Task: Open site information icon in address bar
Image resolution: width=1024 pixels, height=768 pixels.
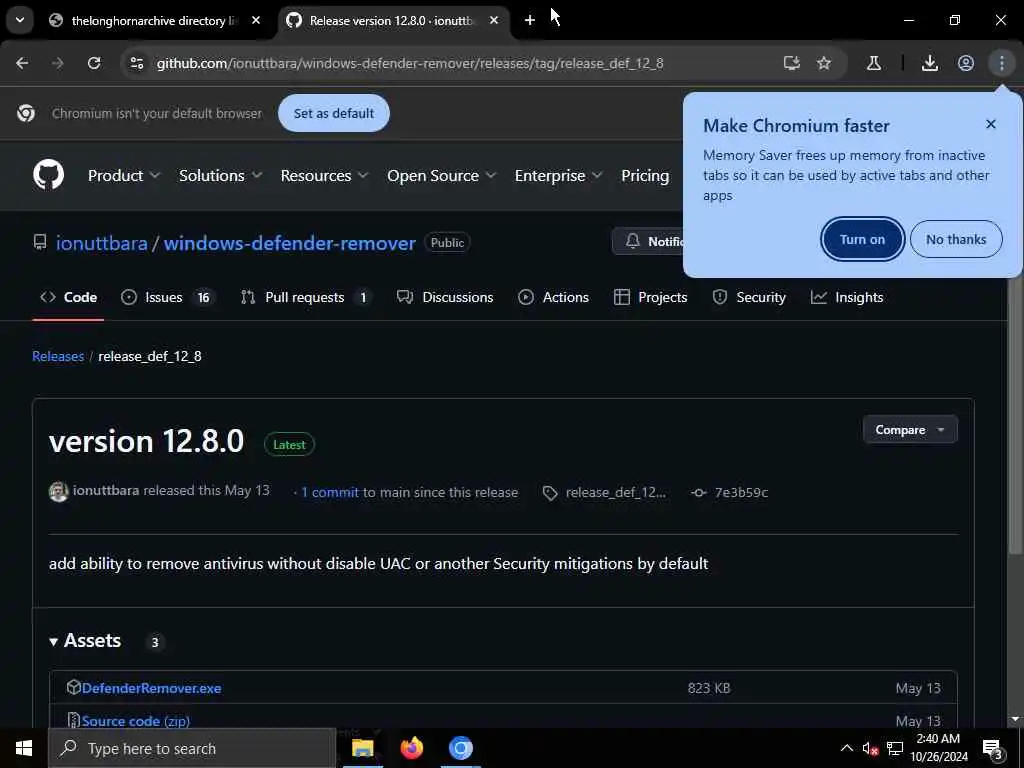Action: pyautogui.click(x=136, y=63)
